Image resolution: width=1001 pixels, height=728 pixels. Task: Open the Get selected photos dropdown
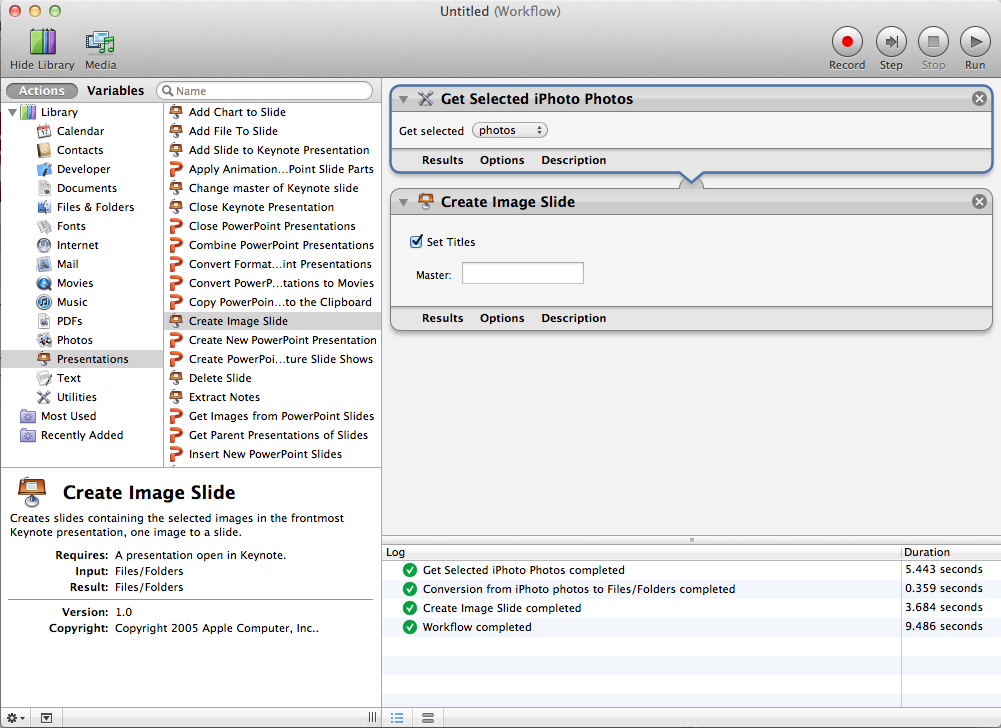(x=509, y=130)
